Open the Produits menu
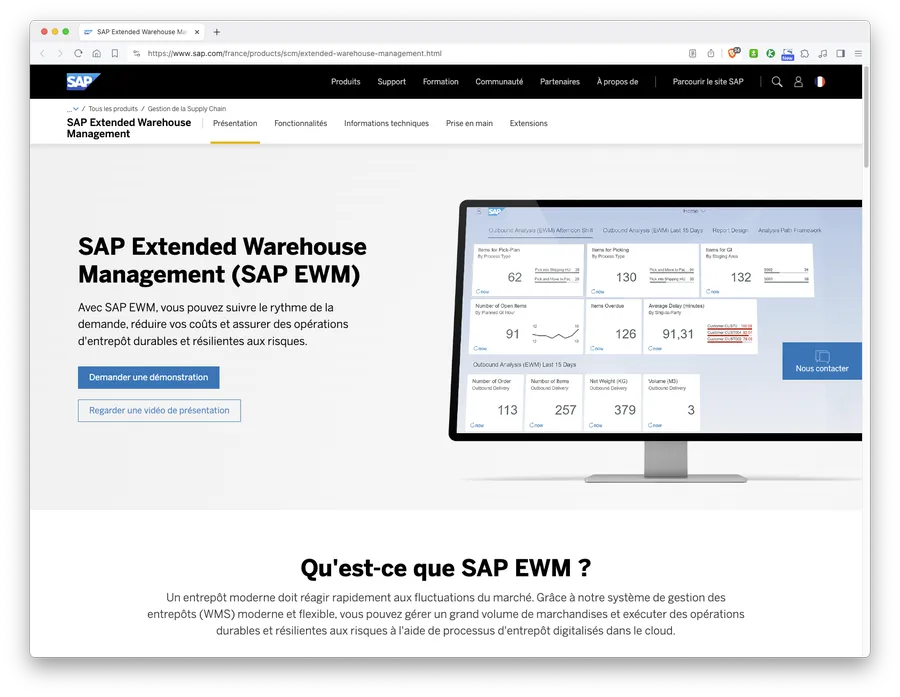900x697 pixels. [346, 82]
